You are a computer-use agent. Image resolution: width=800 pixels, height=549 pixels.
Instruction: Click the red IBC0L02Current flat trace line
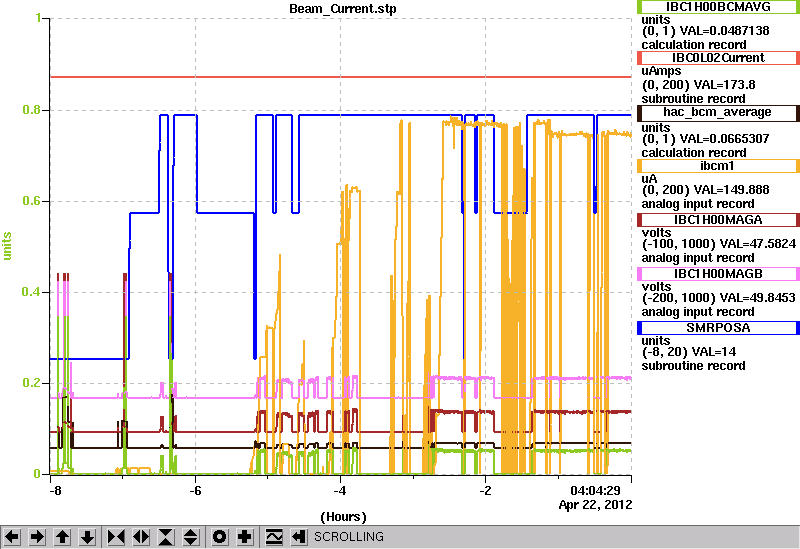point(341,77)
